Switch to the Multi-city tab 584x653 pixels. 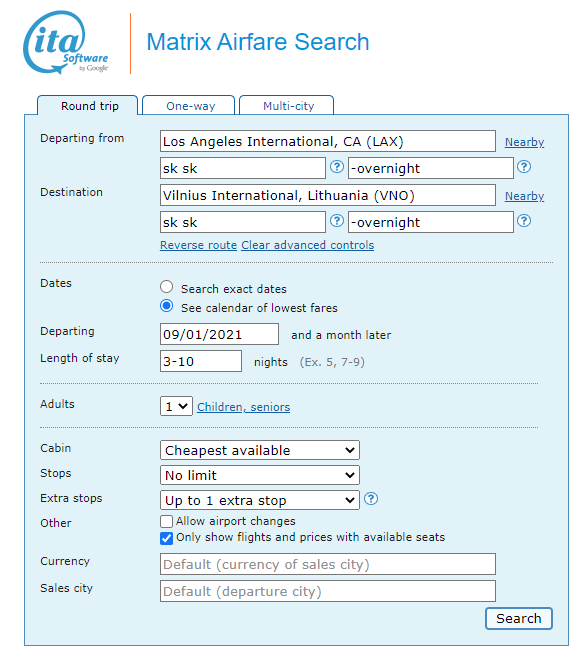[287, 105]
